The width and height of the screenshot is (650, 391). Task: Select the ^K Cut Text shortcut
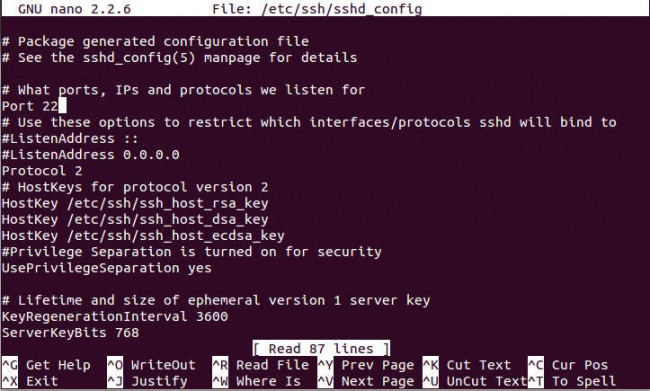[467, 365]
